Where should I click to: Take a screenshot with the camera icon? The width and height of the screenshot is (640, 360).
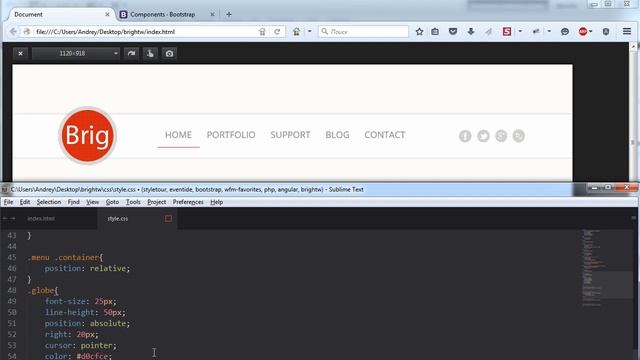click(169, 53)
